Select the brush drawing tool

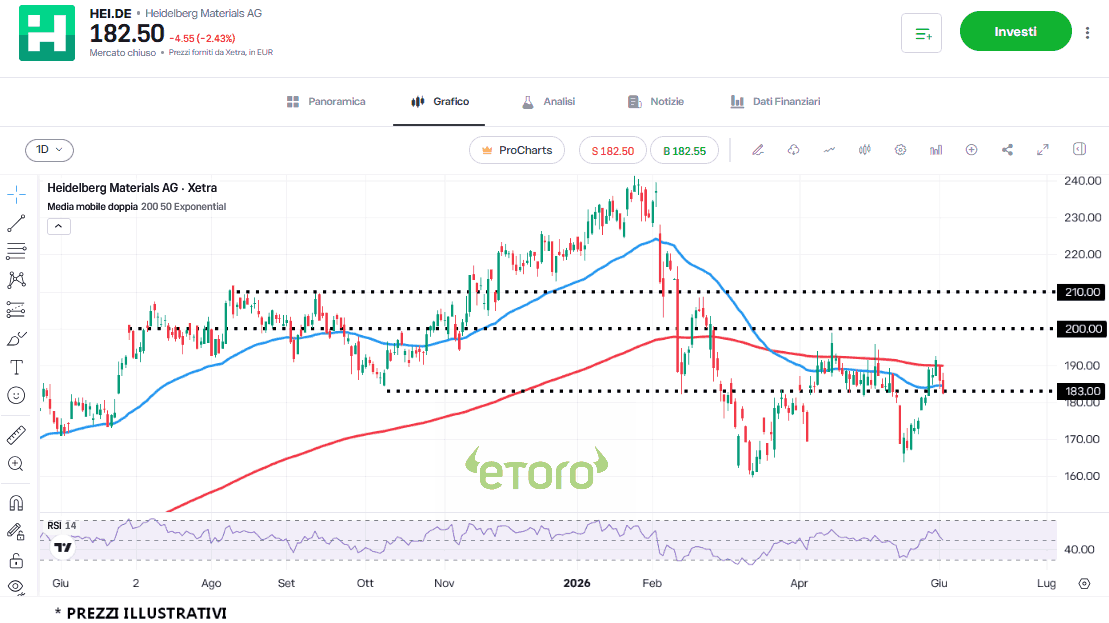(x=16, y=339)
